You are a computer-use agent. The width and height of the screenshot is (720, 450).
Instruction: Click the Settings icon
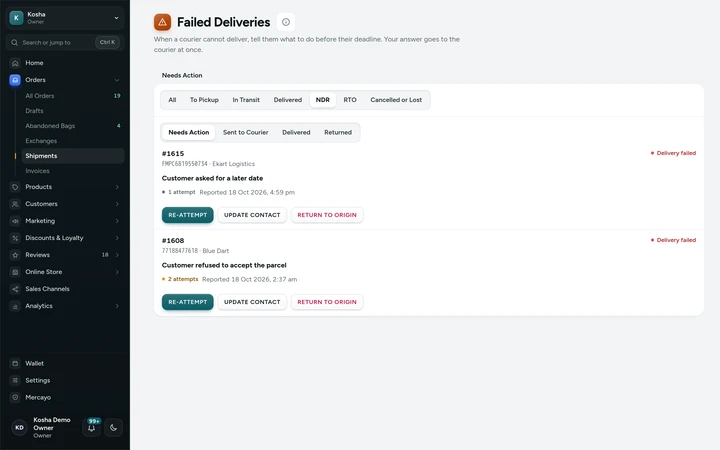[x=15, y=380]
